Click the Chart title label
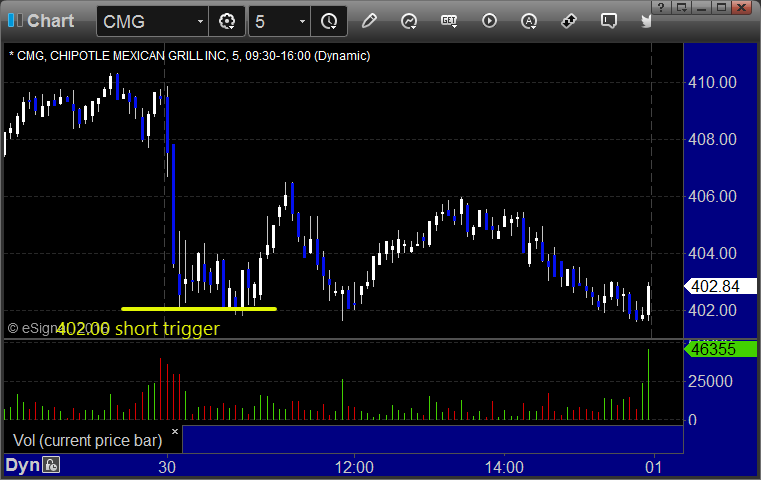The width and height of the screenshot is (761, 480). coord(50,21)
